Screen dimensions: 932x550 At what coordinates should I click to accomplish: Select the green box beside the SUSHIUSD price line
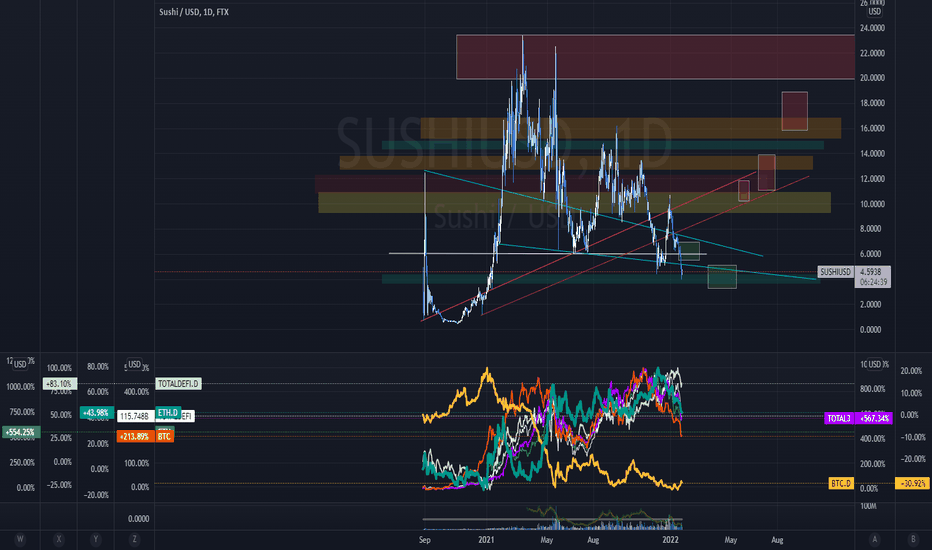(x=722, y=277)
